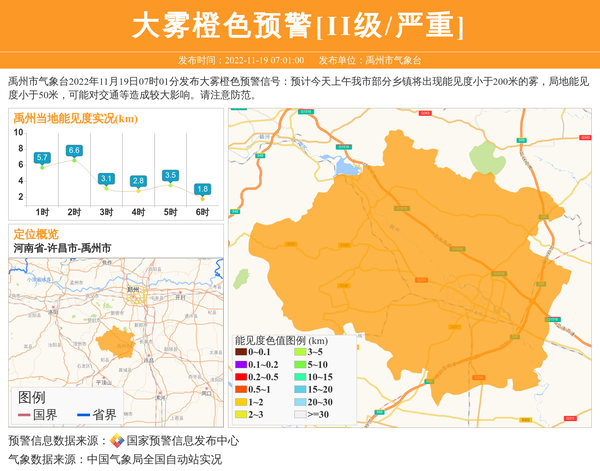Click the orange 禹州市 region on overview map
This screenshot has height=471, width=600.
pos(120,338)
